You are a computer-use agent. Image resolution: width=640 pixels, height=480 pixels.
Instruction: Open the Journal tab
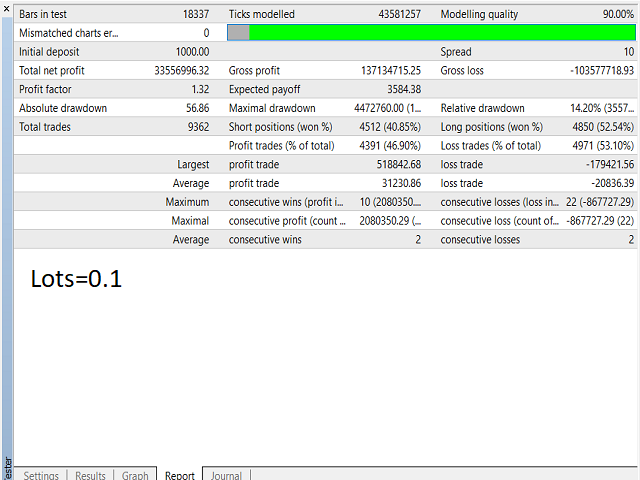(x=226, y=475)
